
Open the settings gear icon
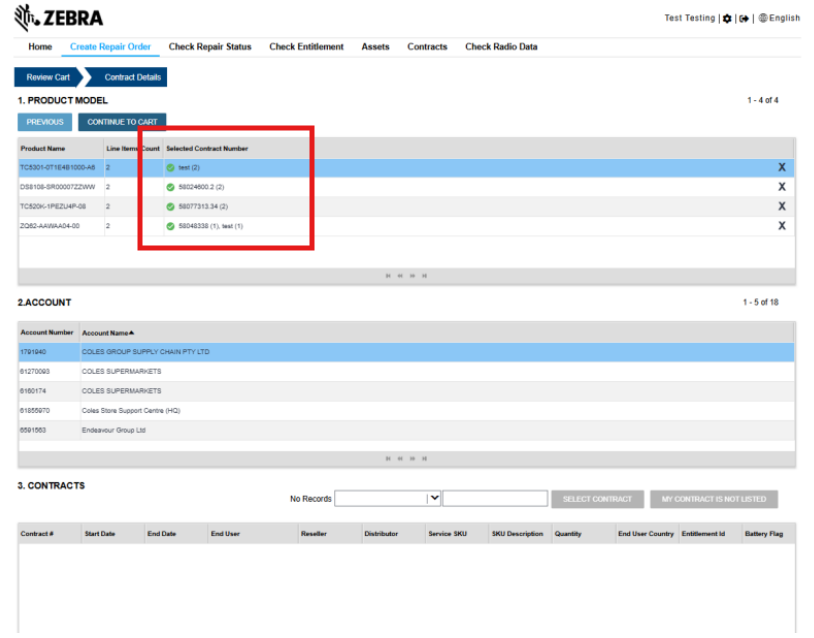(x=727, y=19)
